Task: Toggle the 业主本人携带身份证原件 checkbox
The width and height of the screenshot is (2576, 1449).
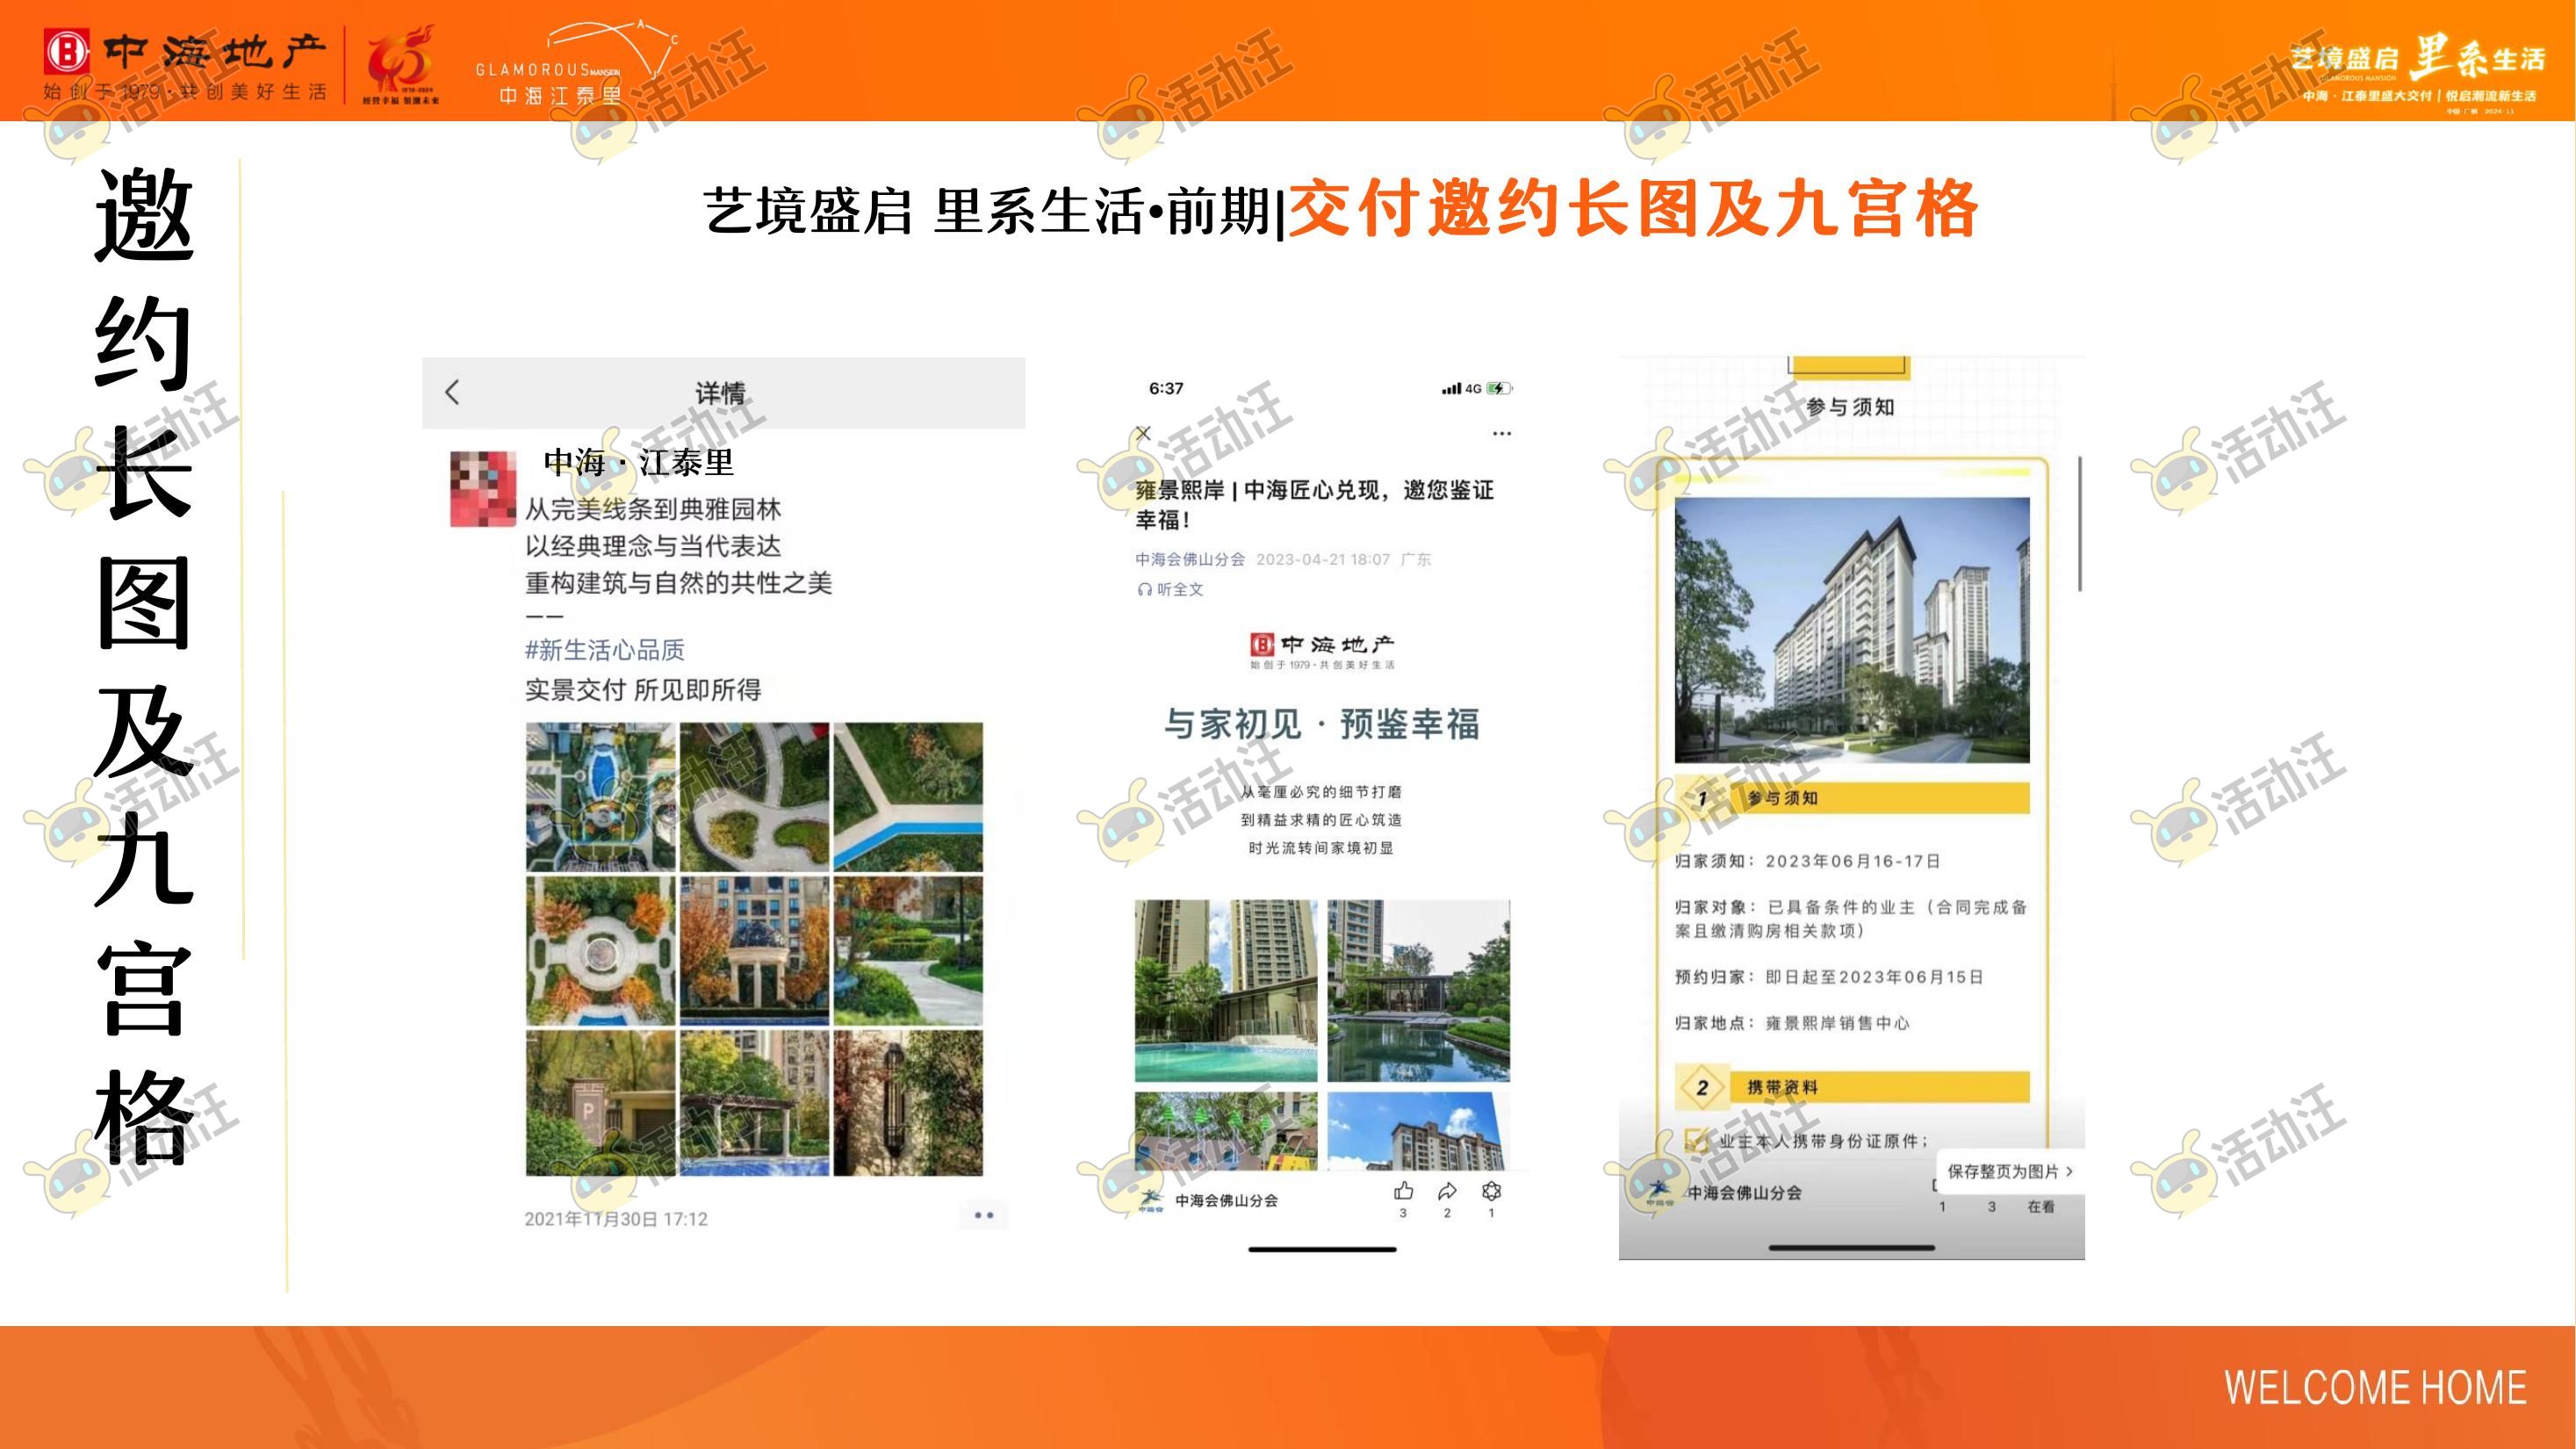Action: pos(1696,1140)
